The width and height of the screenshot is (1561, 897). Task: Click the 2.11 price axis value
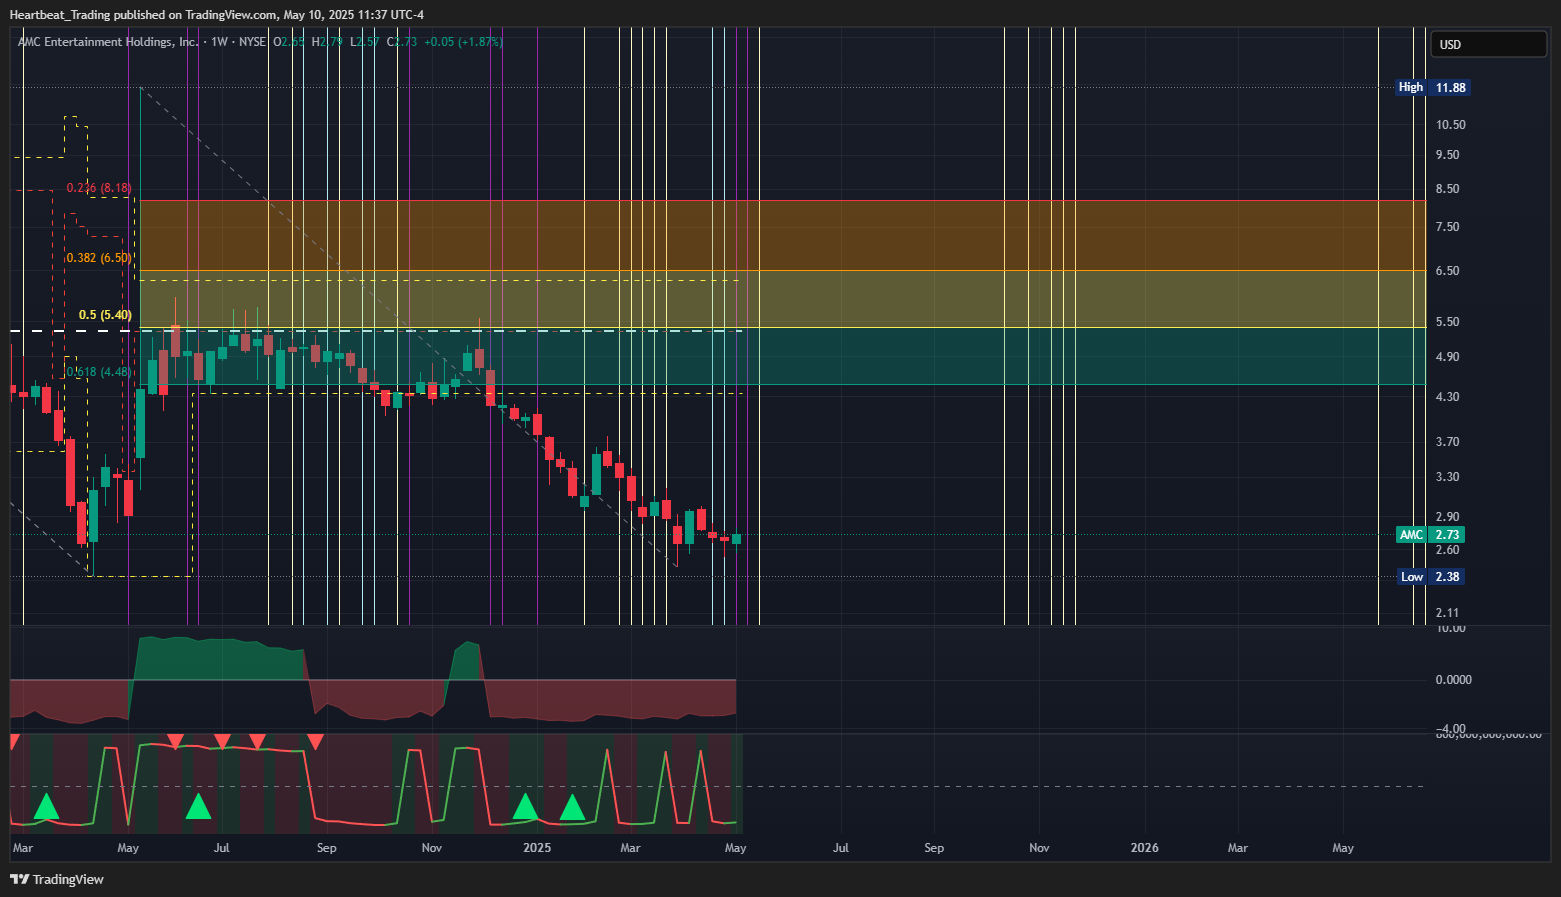(x=1448, y=613)
